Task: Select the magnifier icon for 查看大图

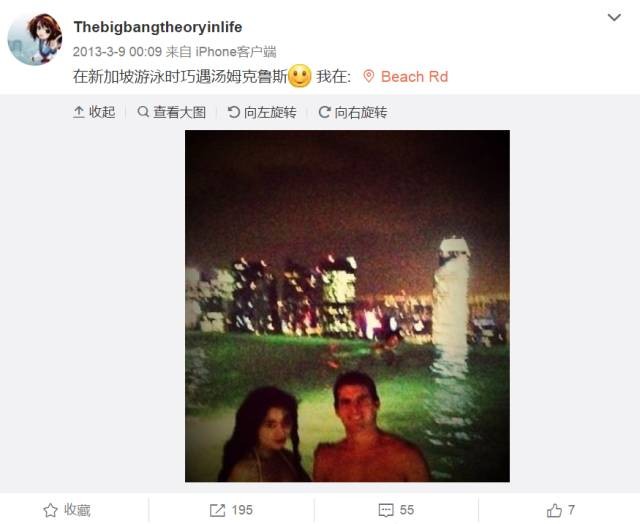Action: [143, 112]
